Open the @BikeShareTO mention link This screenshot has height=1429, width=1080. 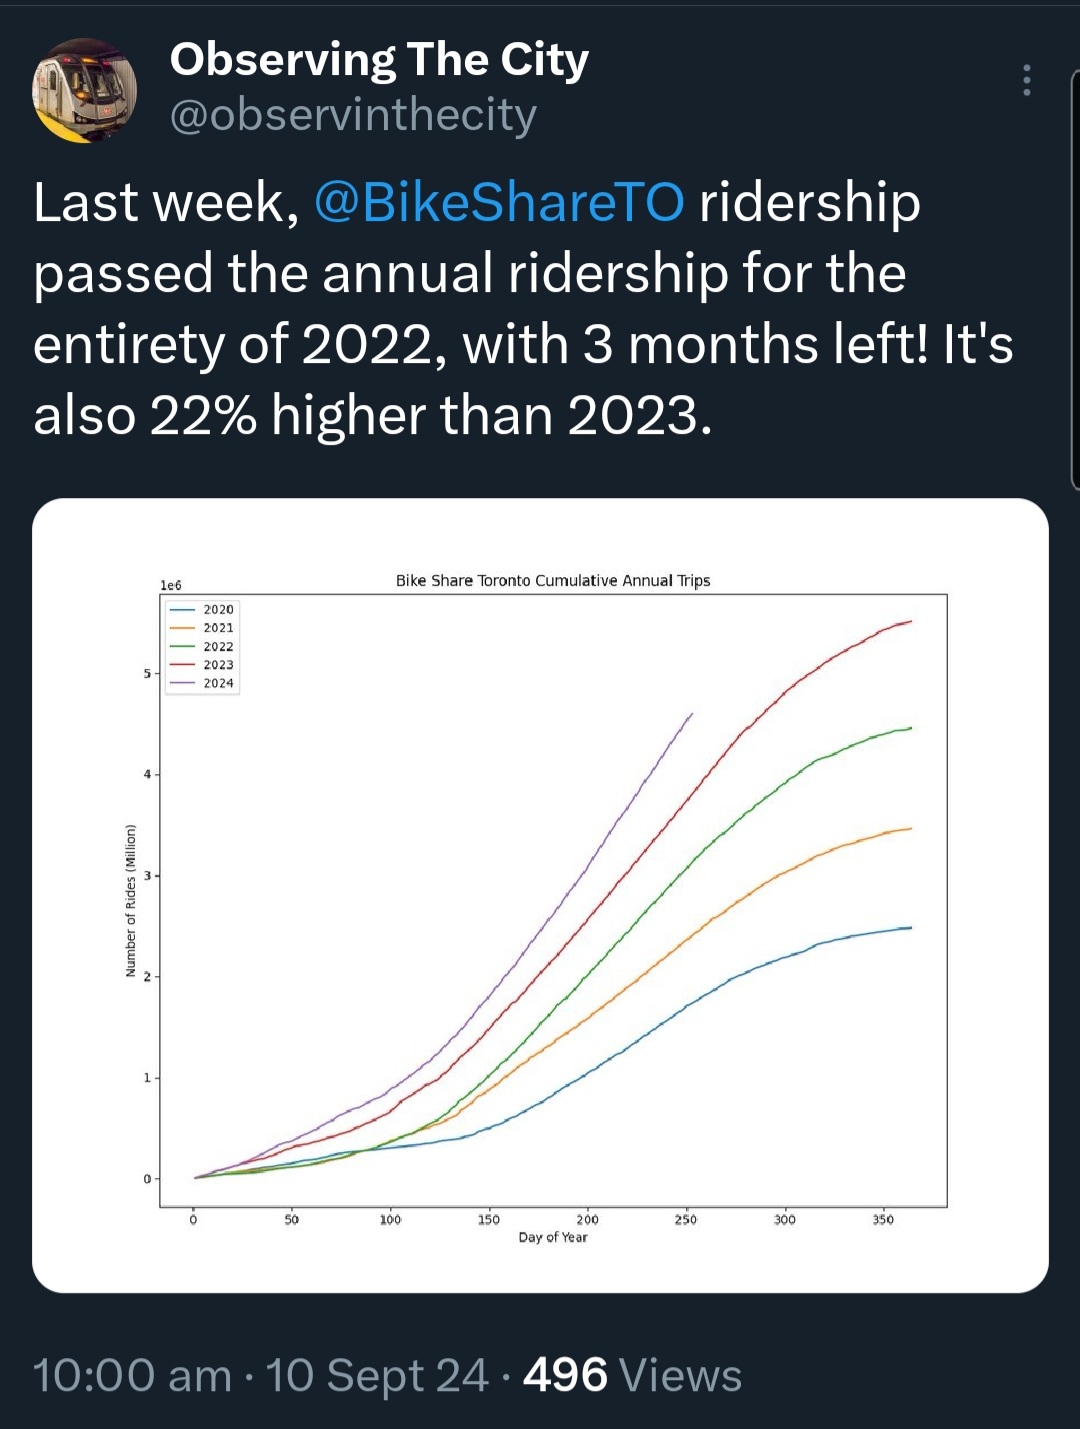tap(499, 202)
